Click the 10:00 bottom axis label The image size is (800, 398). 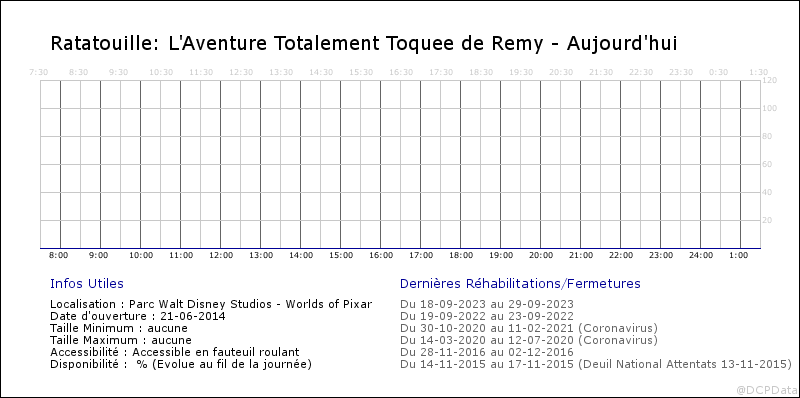pos(141,255)
